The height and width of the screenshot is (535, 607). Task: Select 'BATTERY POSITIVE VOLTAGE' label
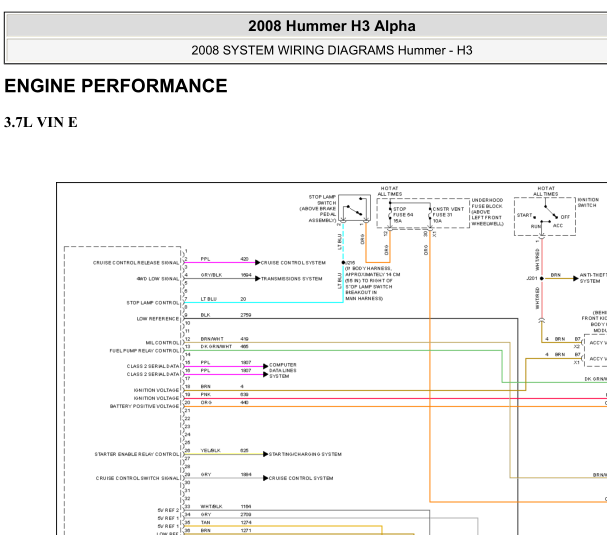[144, 406]
